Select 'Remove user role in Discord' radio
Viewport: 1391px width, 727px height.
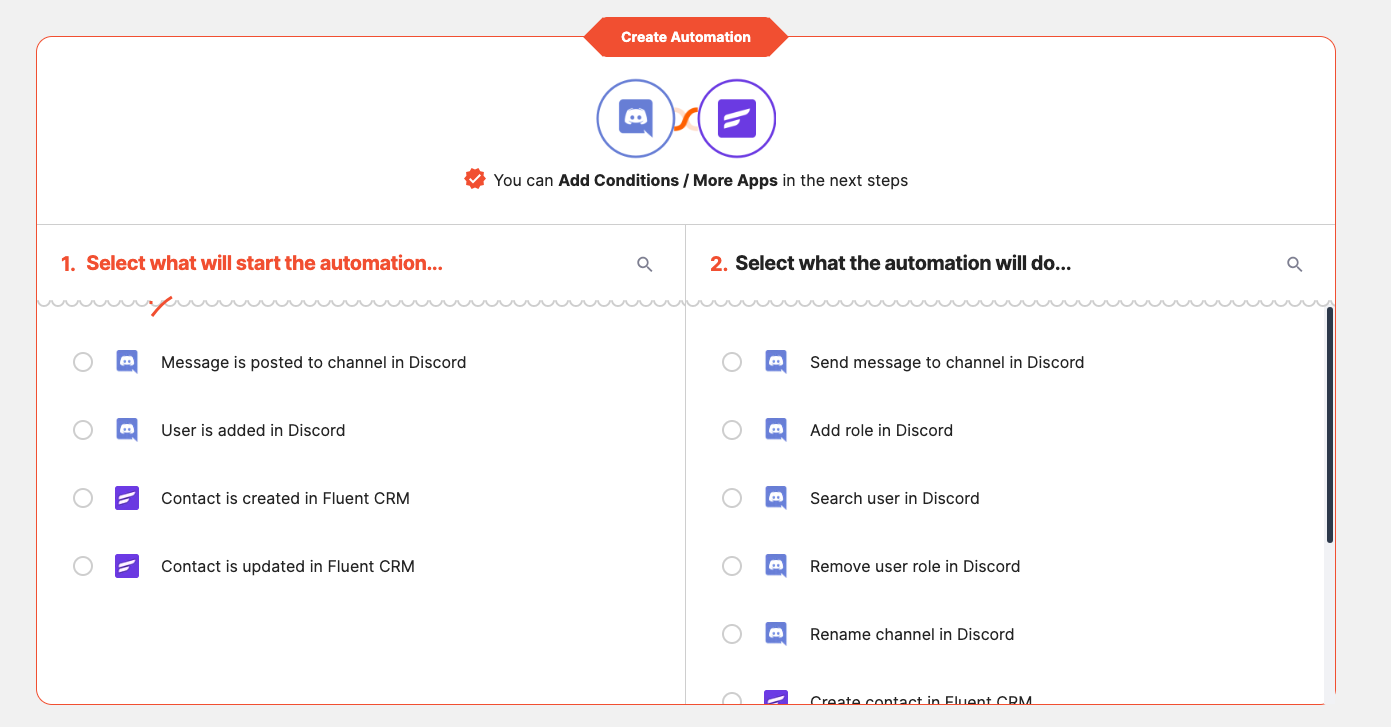(x=732, y=566)
